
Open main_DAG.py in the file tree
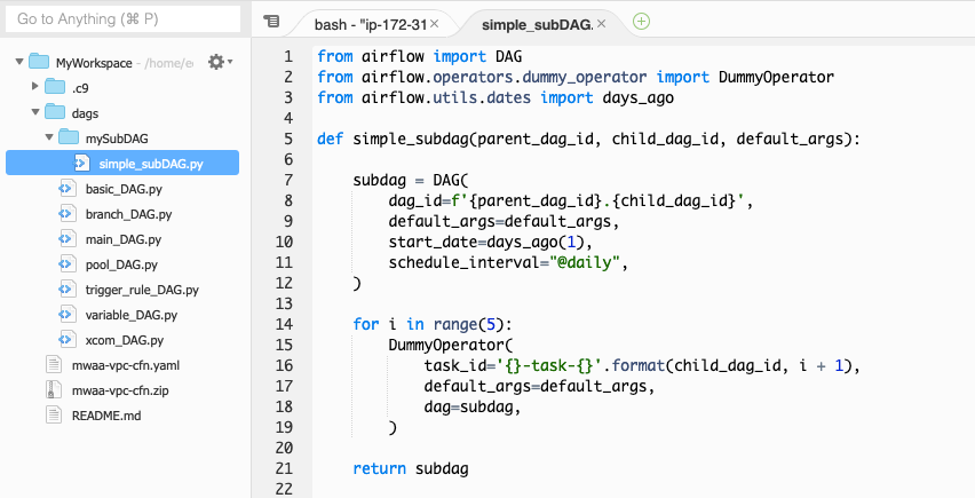pyautogui.click(x=123, y=240)
